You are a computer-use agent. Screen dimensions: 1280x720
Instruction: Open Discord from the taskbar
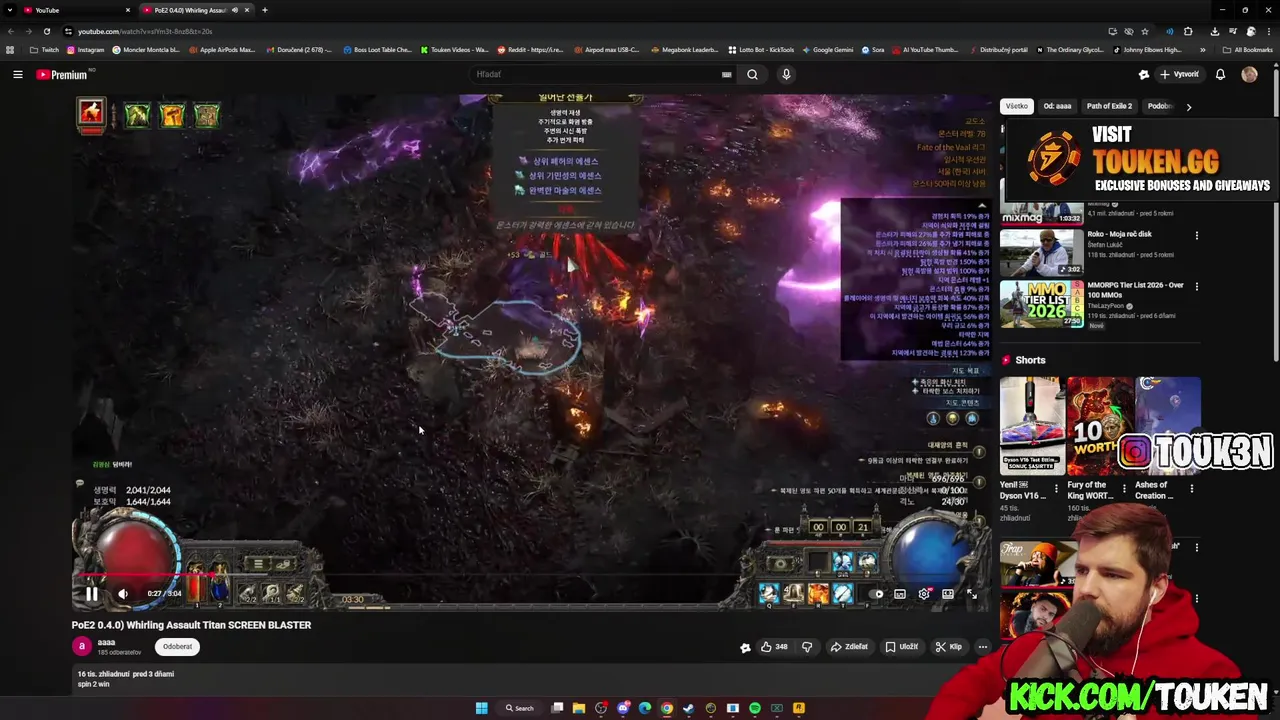point(623,708)
